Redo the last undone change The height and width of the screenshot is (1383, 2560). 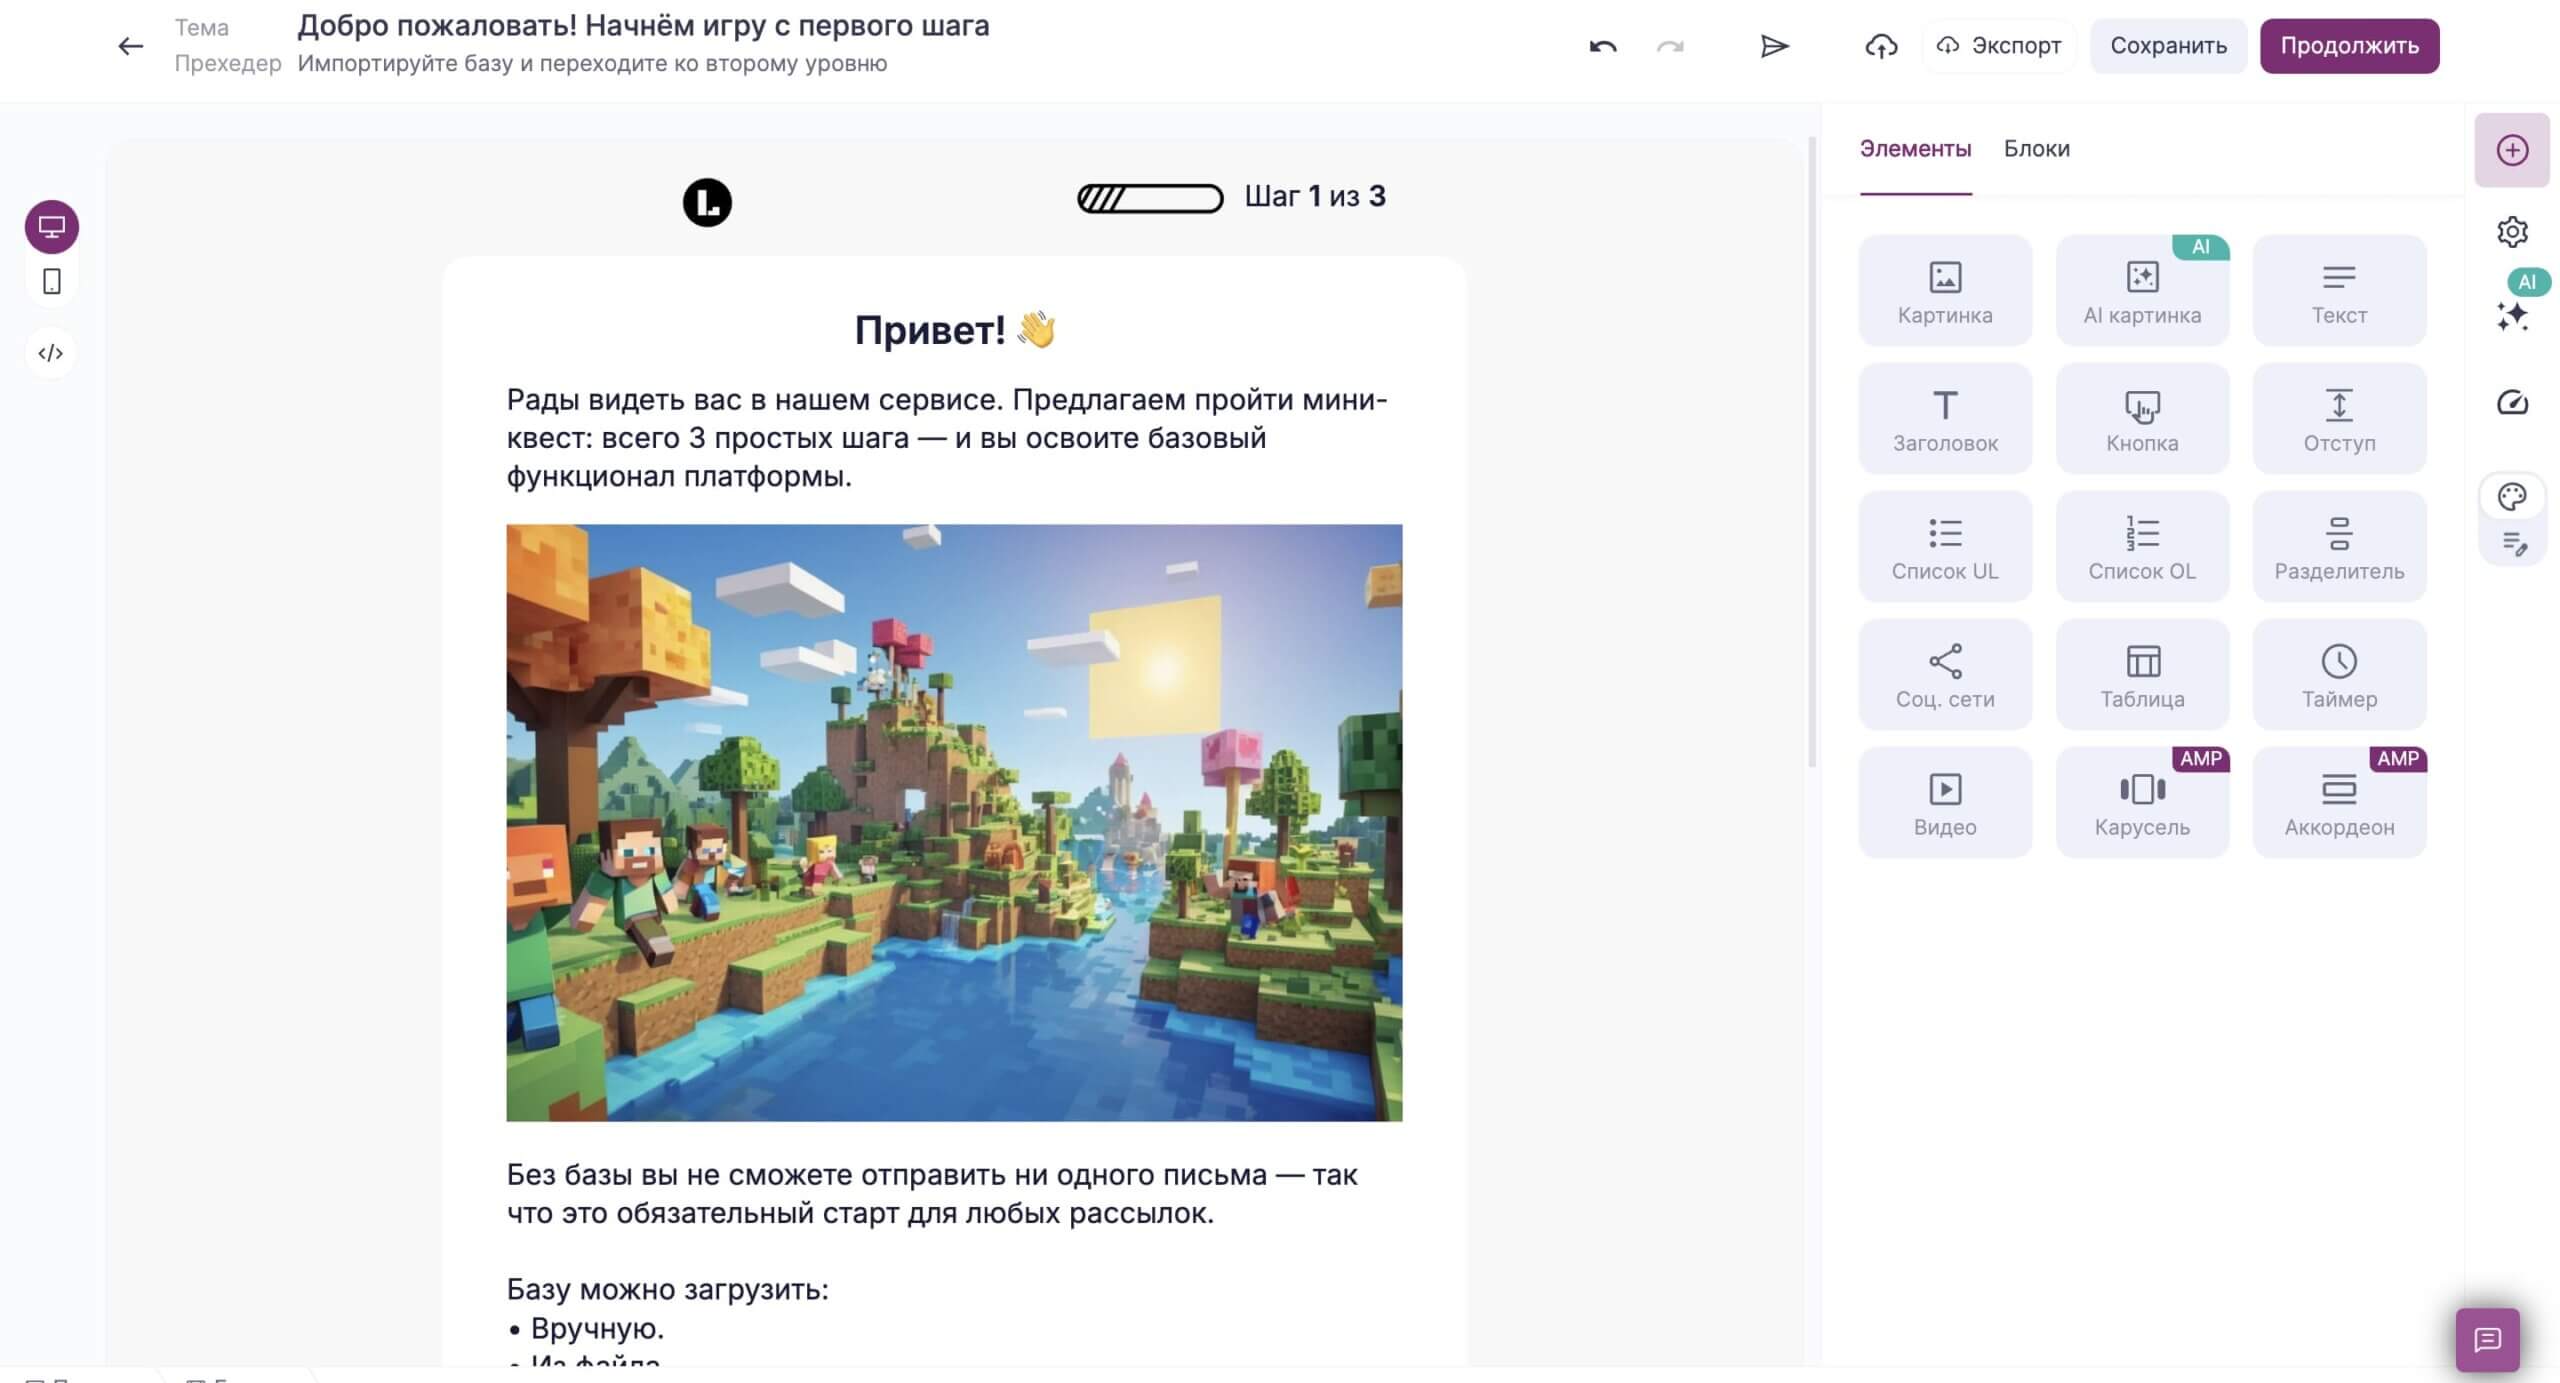tap(1670, 46)
